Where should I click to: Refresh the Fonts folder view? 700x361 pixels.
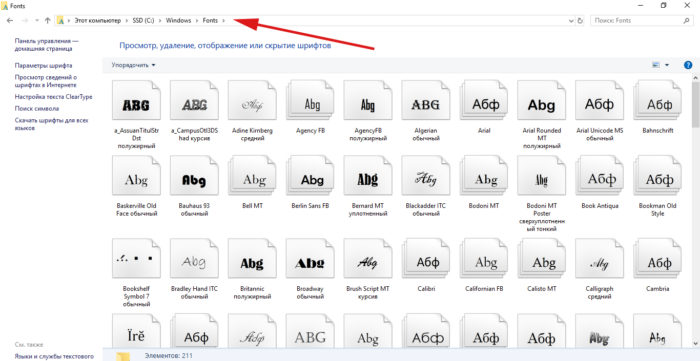[580, 21]
